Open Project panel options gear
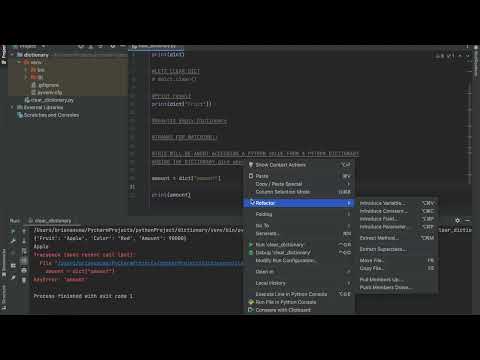The width and height of the screenshot is (480, 360). click(113, 46)
